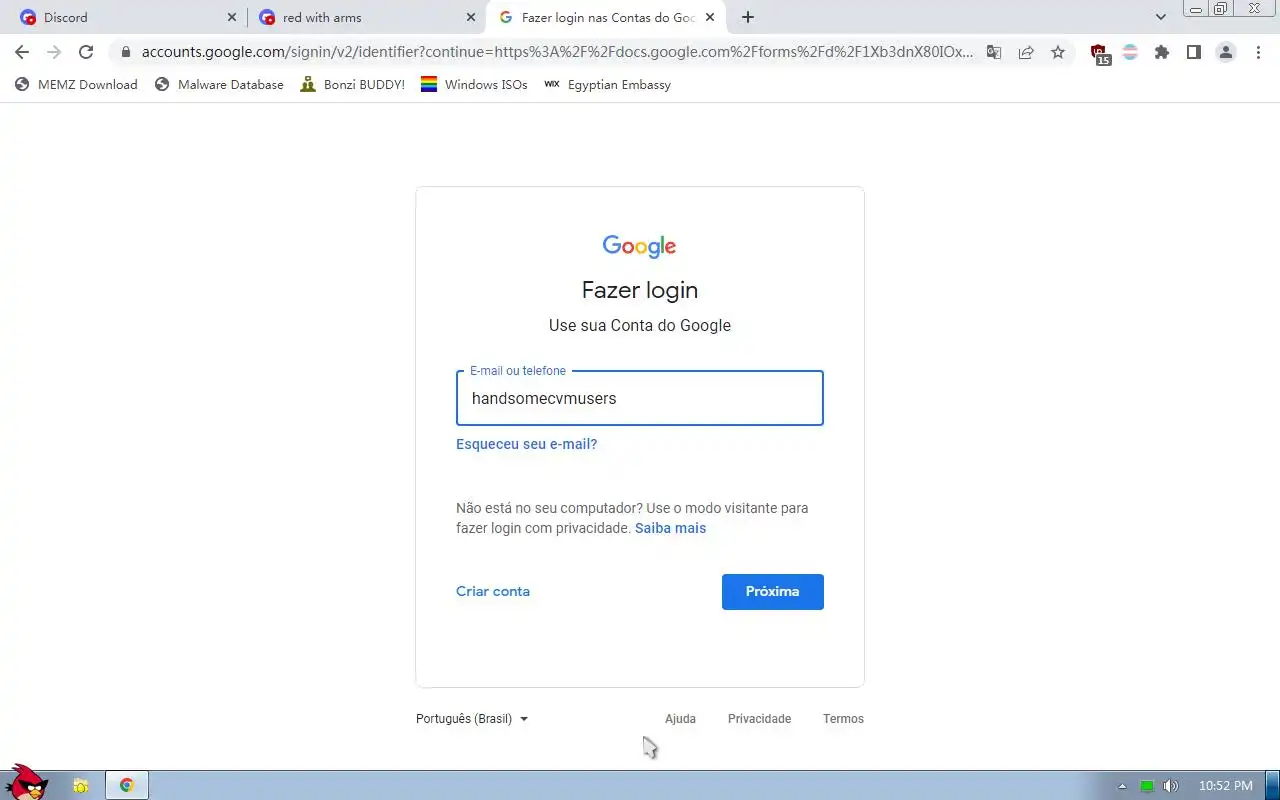Open MEMZ Download bookmark
Screen dimensions: 1280x800
(76, 85)
